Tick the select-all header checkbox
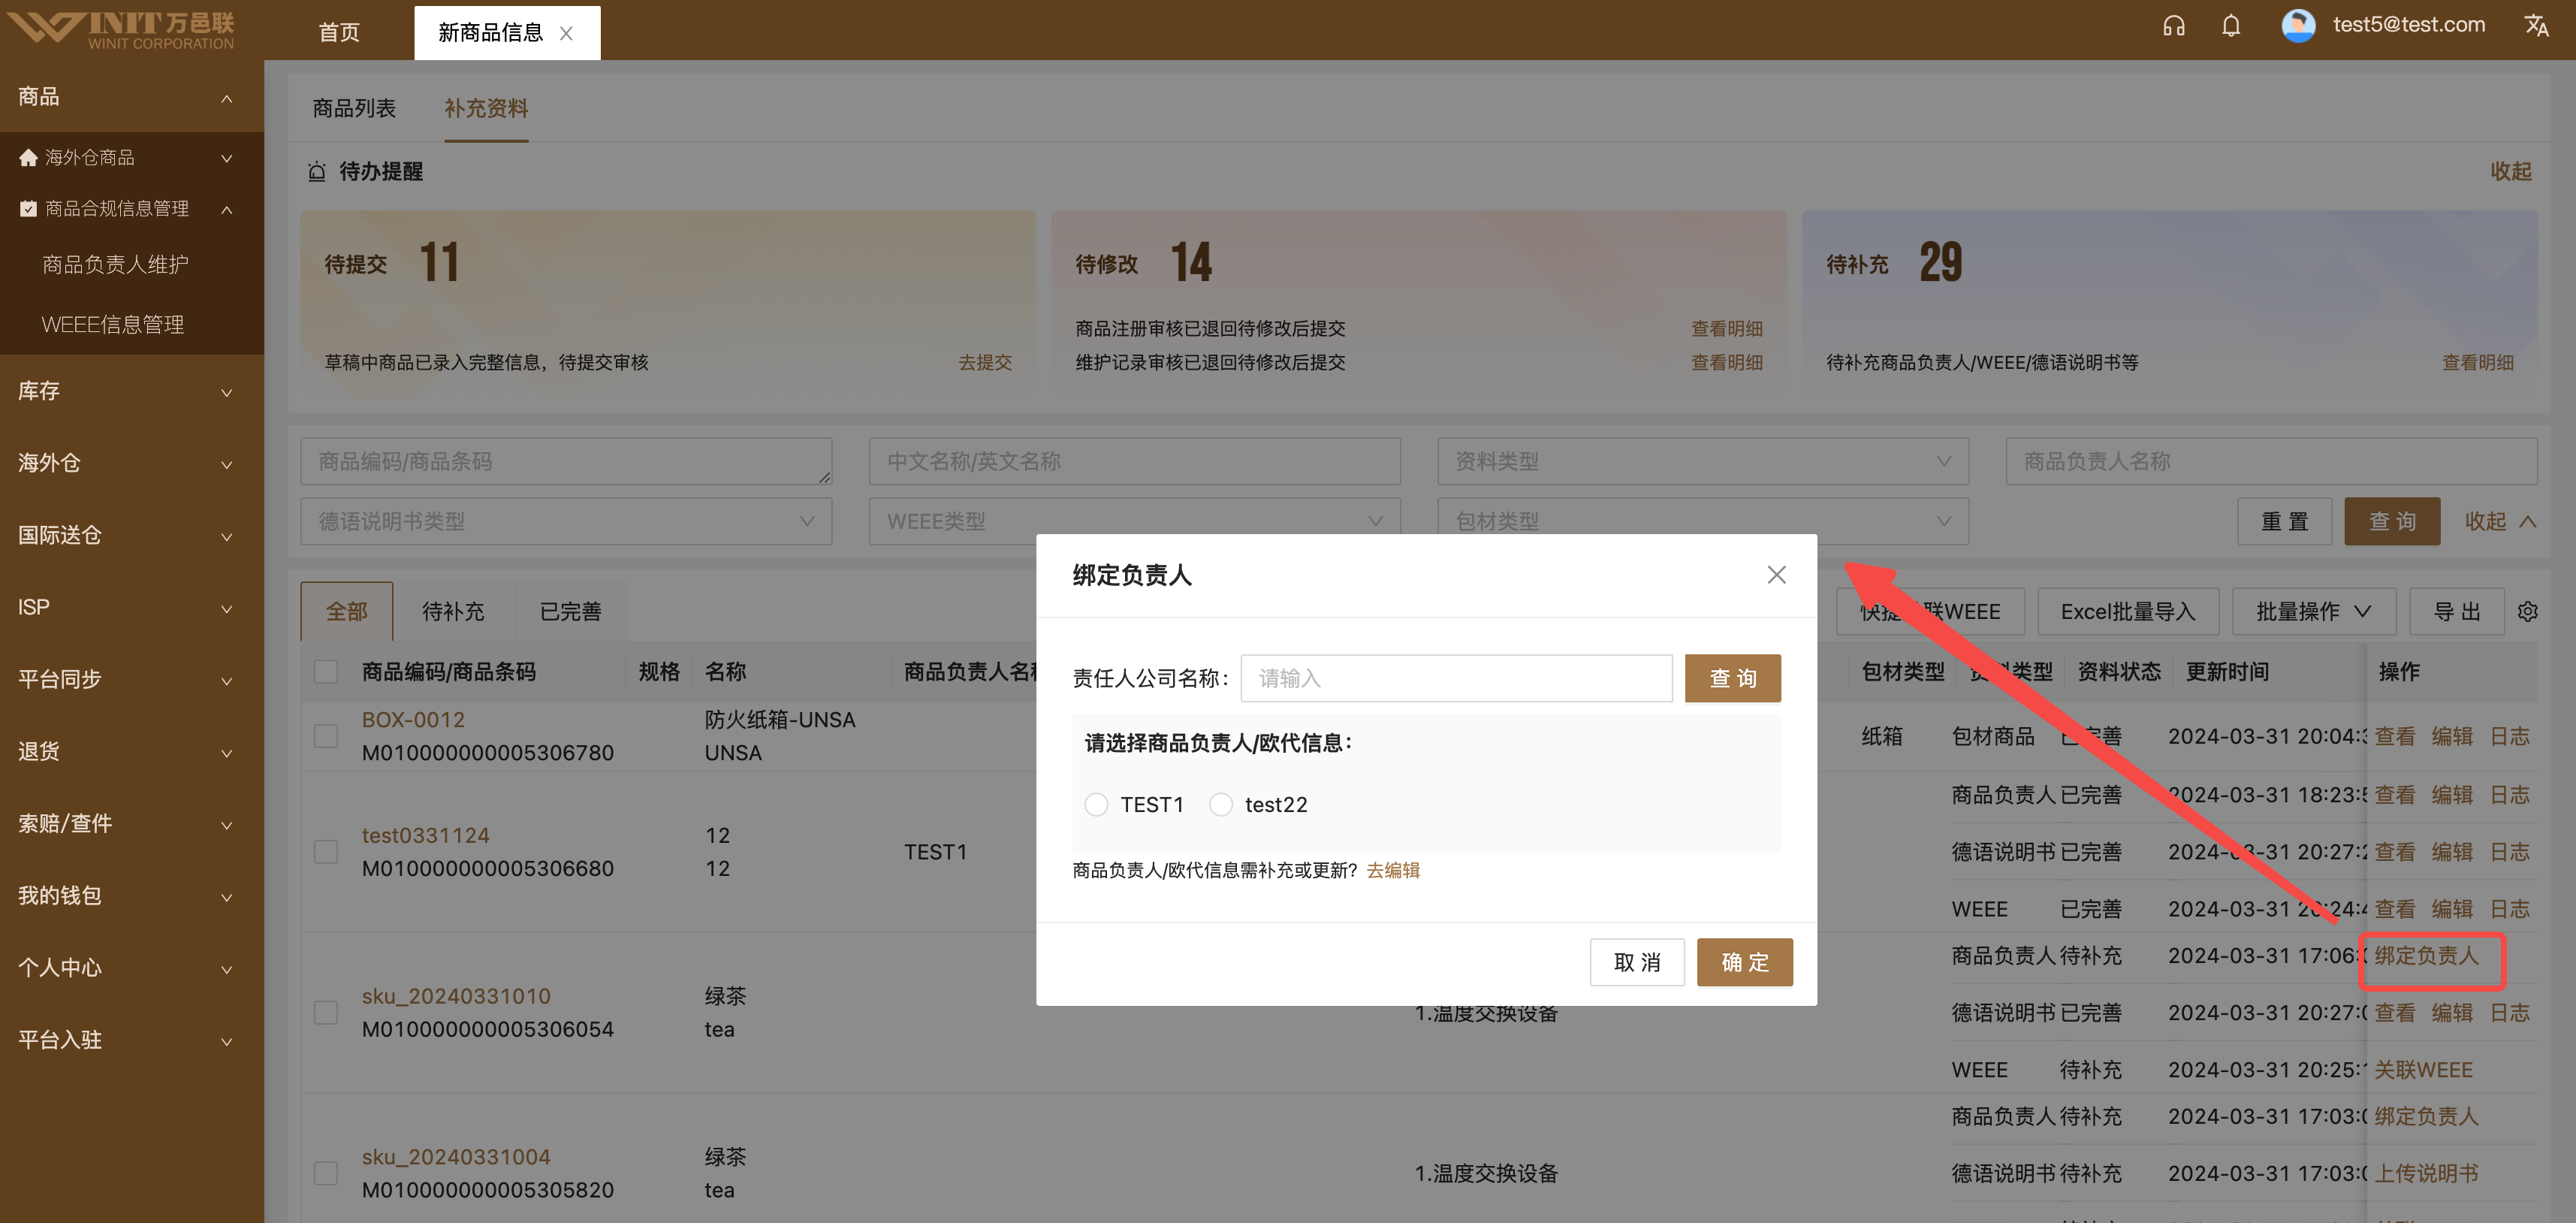 [326, 671]
